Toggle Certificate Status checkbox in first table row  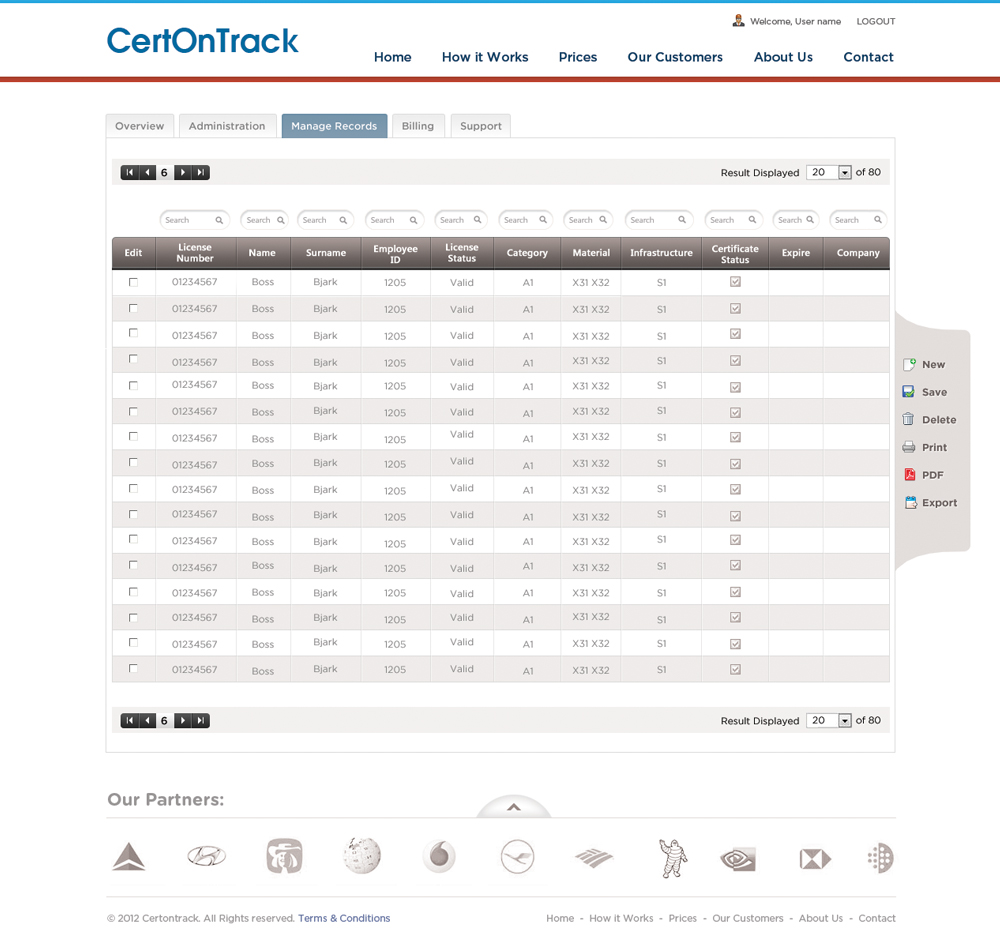(x=735, y=281)
